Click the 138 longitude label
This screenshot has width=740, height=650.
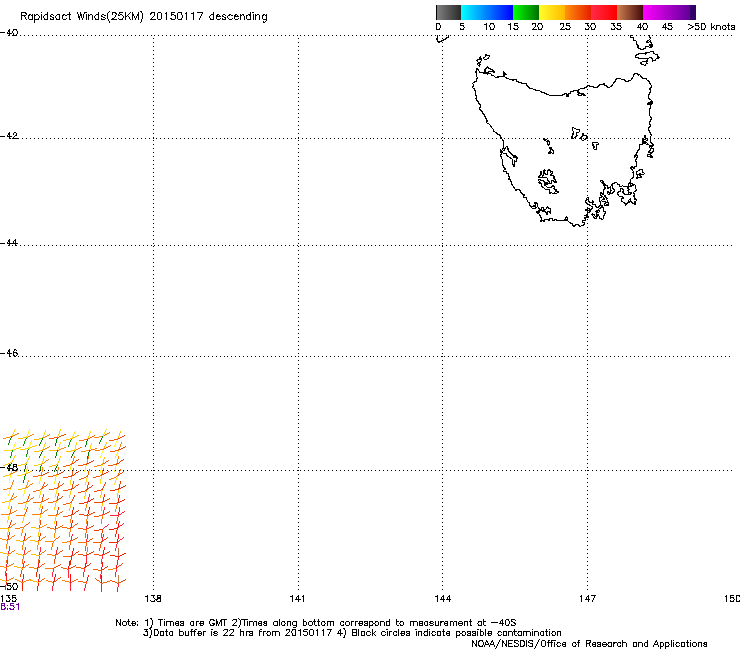153,599
